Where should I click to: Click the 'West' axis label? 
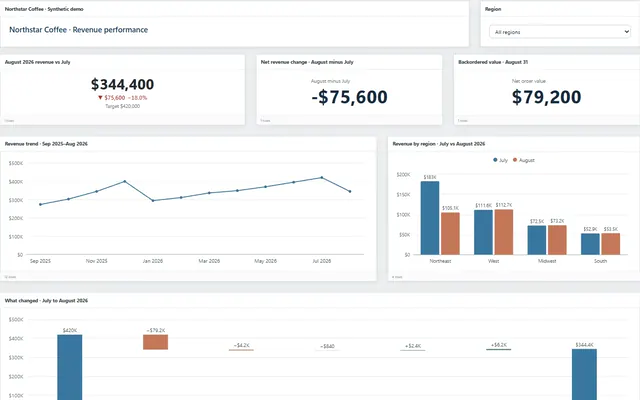(493, 261)
